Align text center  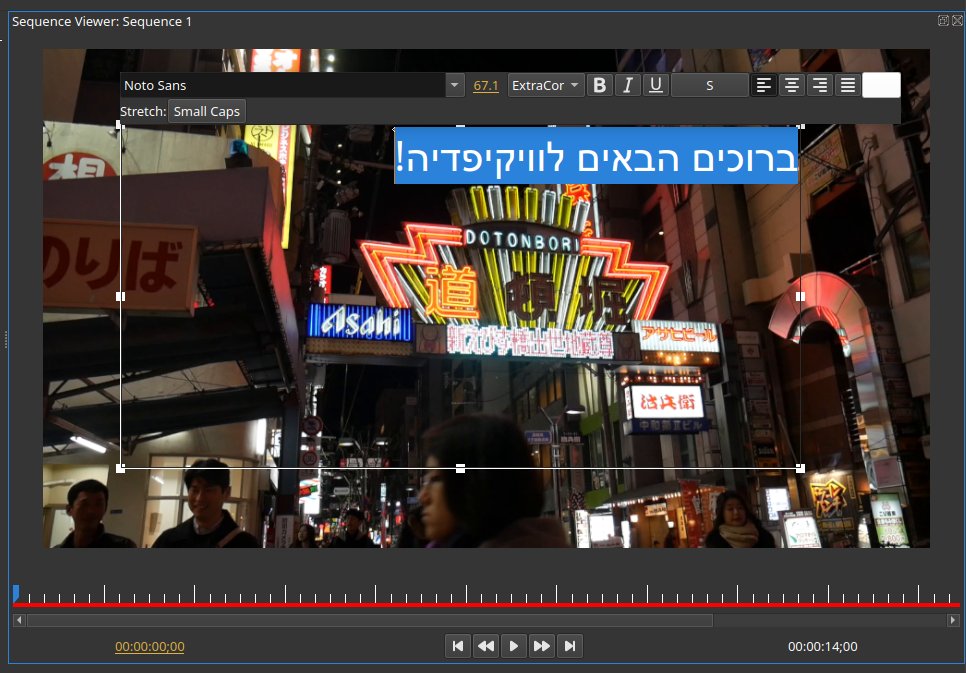[792, 85]
